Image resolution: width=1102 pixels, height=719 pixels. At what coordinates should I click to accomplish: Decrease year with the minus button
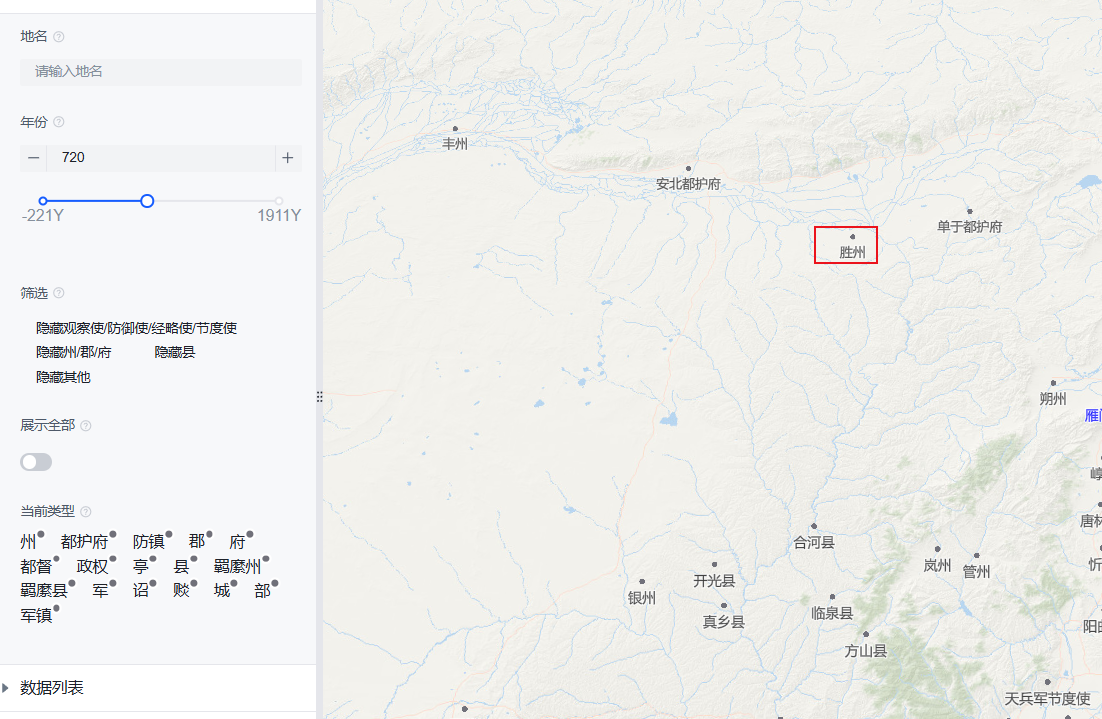click(x=33, y=158)
